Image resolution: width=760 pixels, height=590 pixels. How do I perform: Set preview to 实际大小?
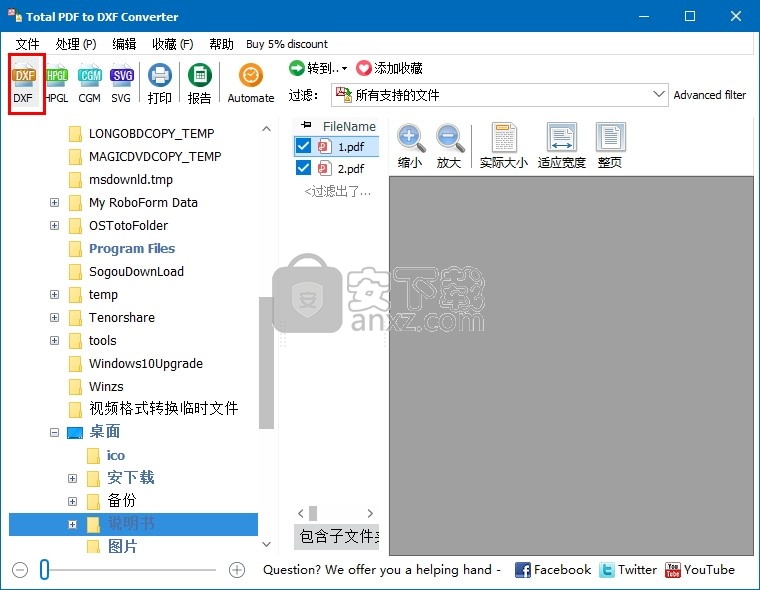pyautogui.click(x=504, y=145)
